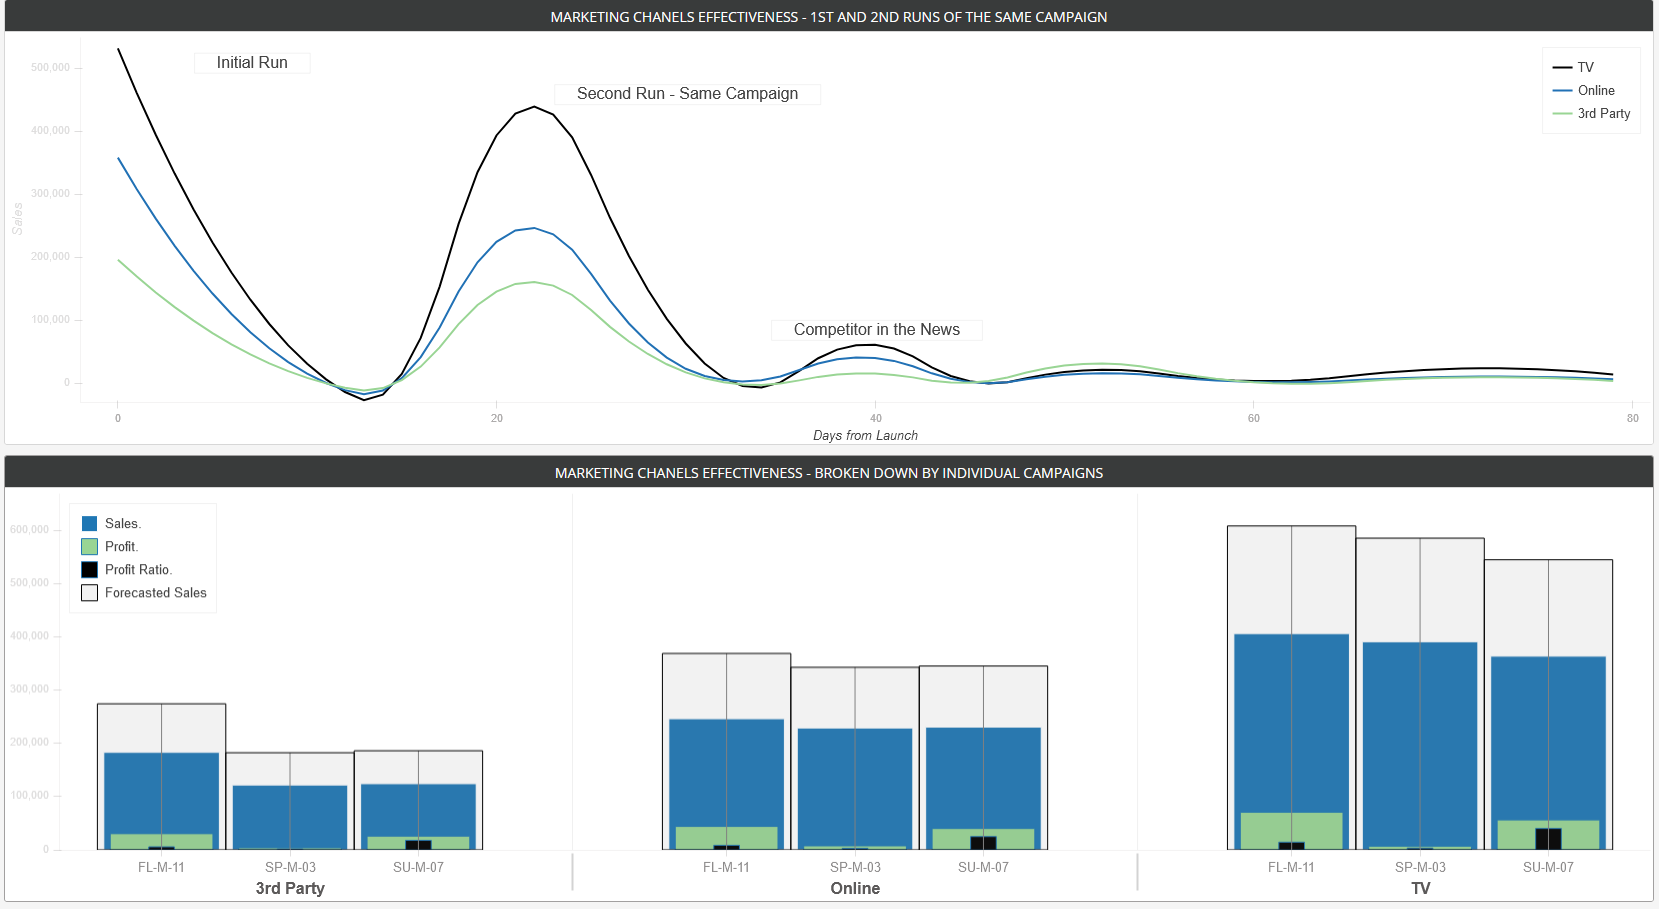Click the TV SU-M-07 black profit ratio bar
The image size is (1659, 909).
[1548, 839]
